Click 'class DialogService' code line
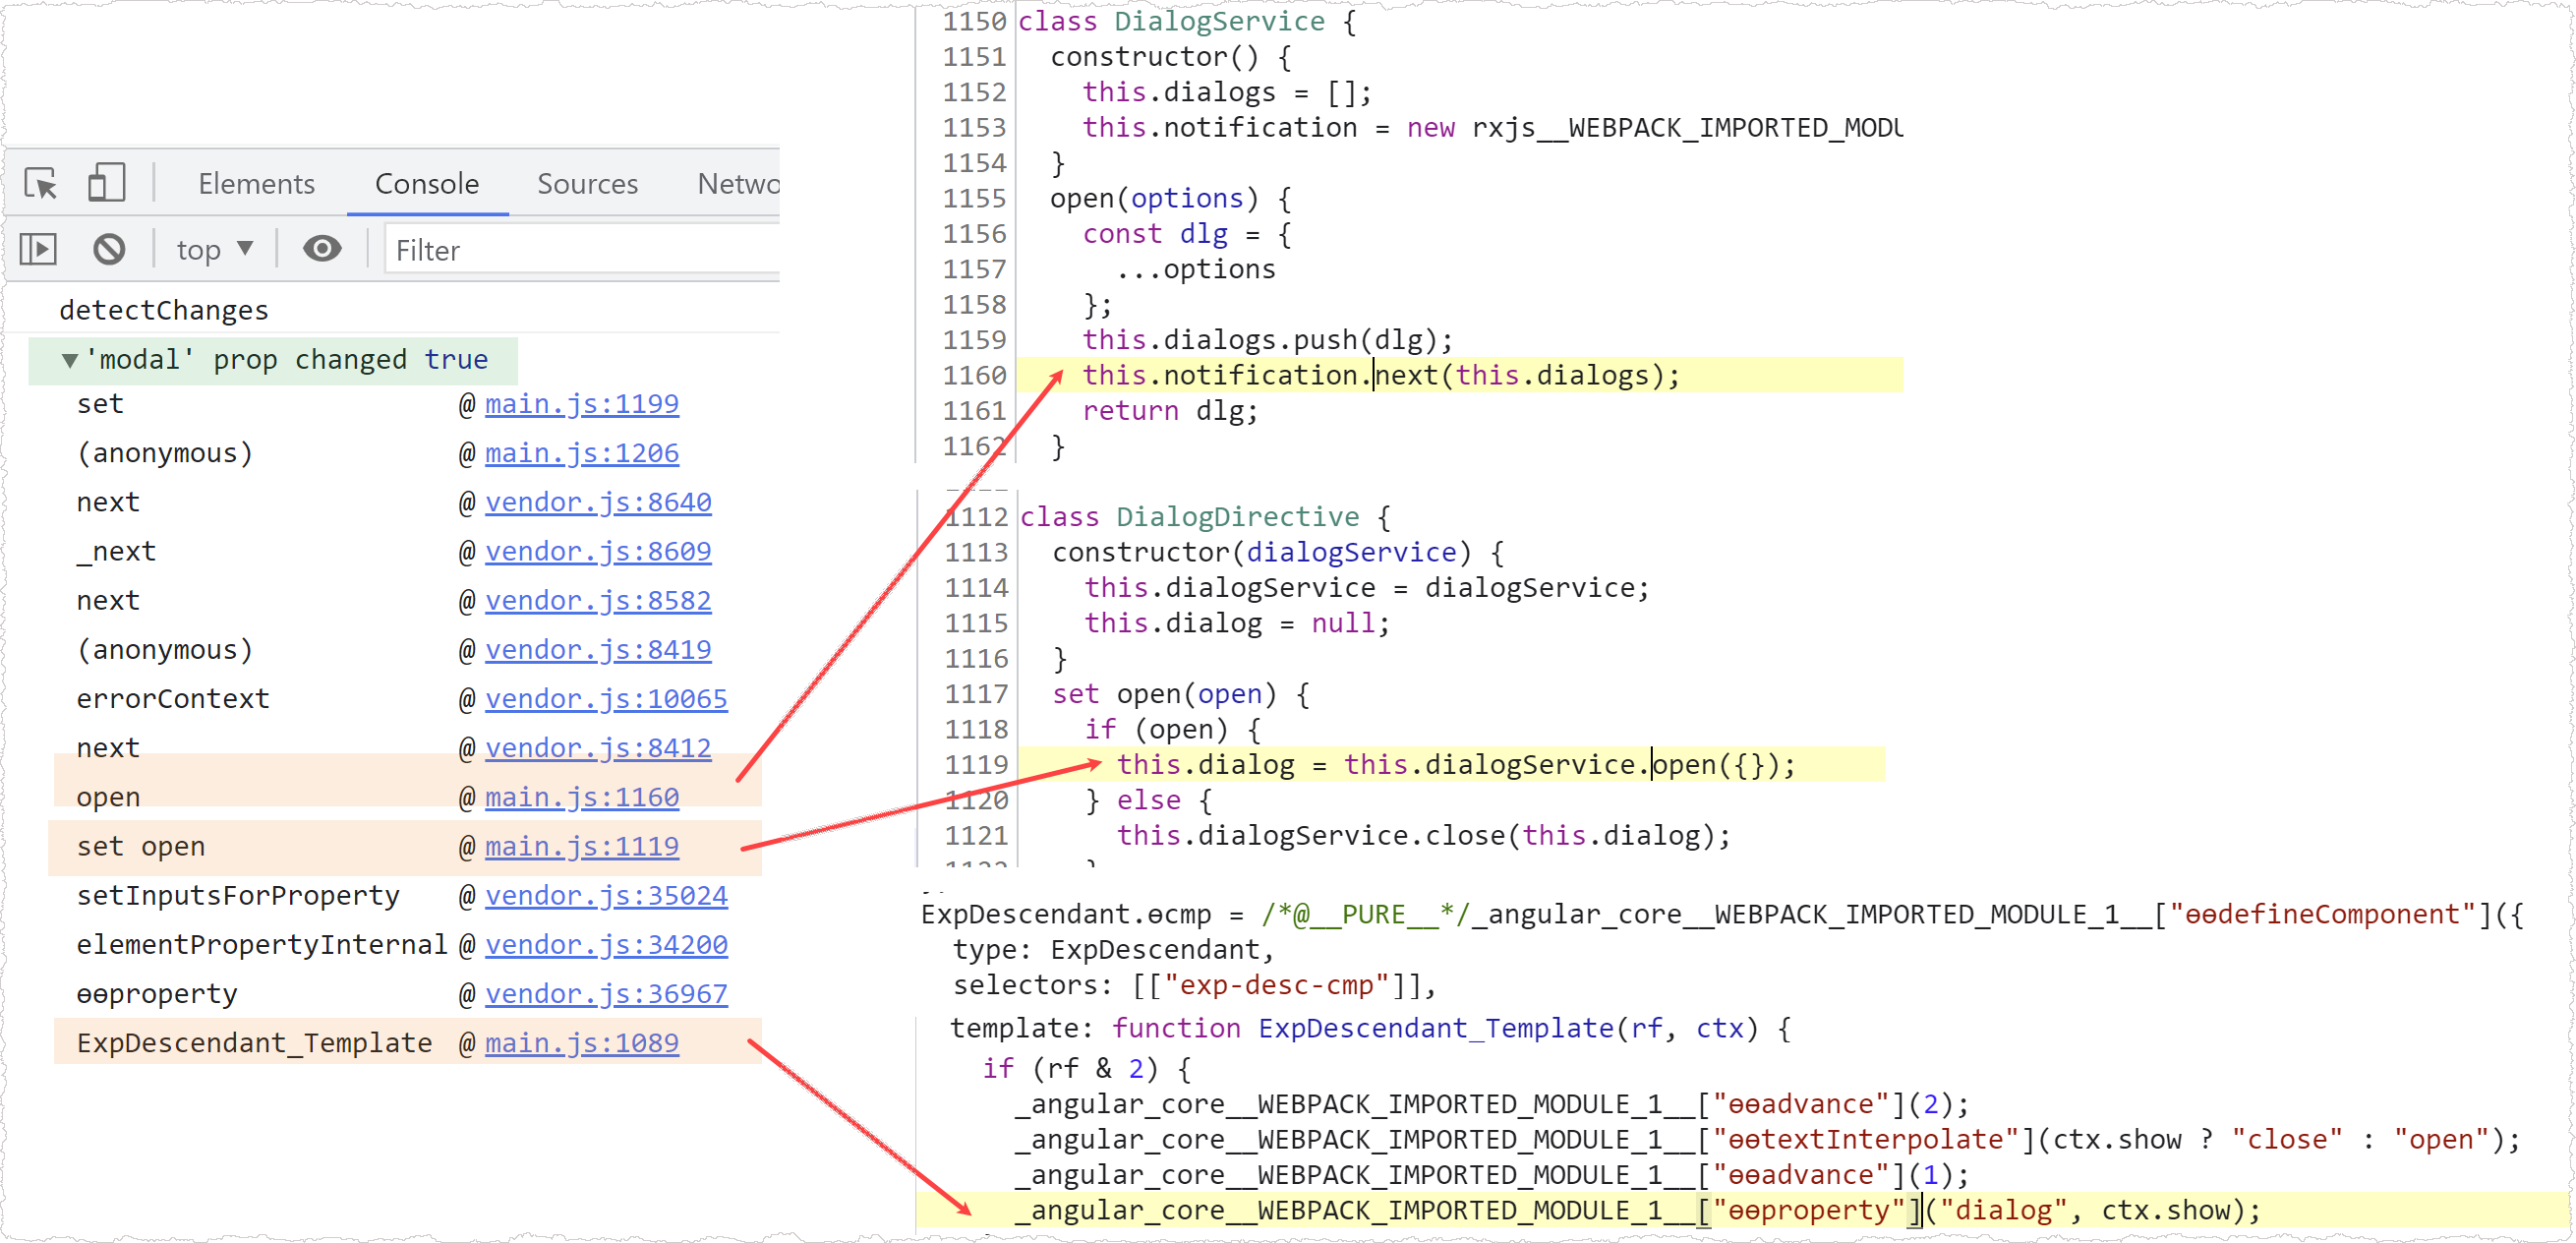 (1188, 21)
